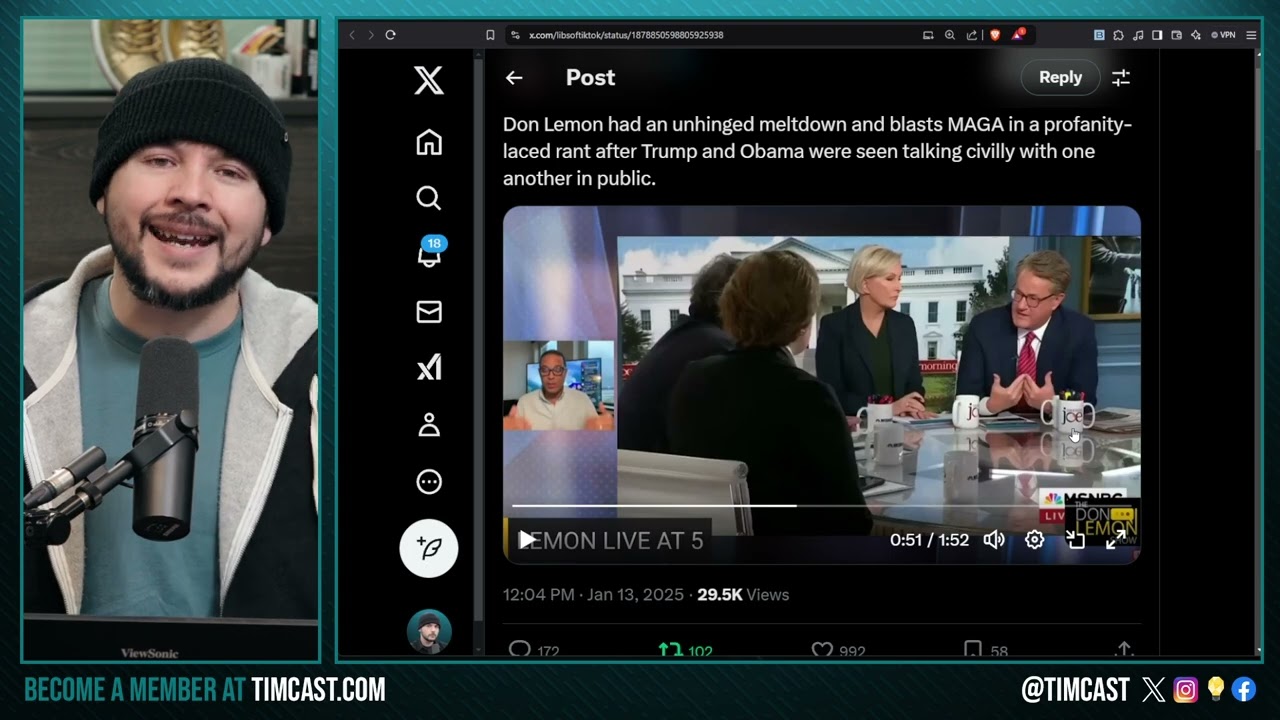Open the More circle menu
Screen dimensions: 1280x720
point(429,482)
